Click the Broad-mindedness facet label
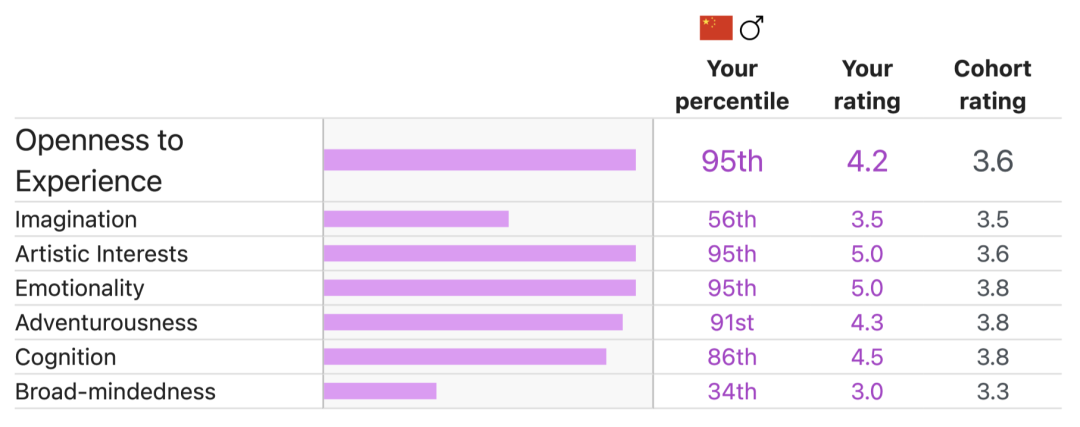Image resolution: width=1080 pixels, height=427 pixels. (x=115, y=391)
